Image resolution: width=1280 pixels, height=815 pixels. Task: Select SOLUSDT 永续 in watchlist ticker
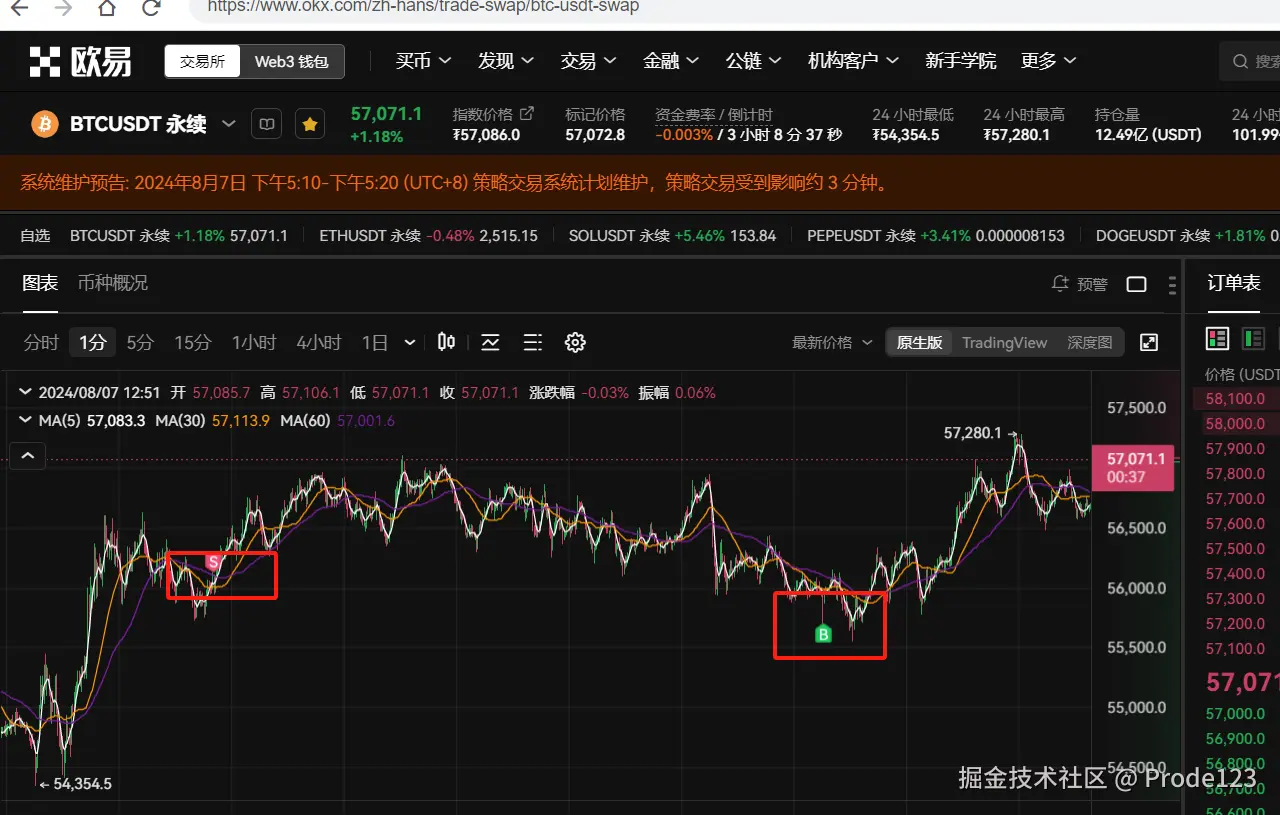672,236
